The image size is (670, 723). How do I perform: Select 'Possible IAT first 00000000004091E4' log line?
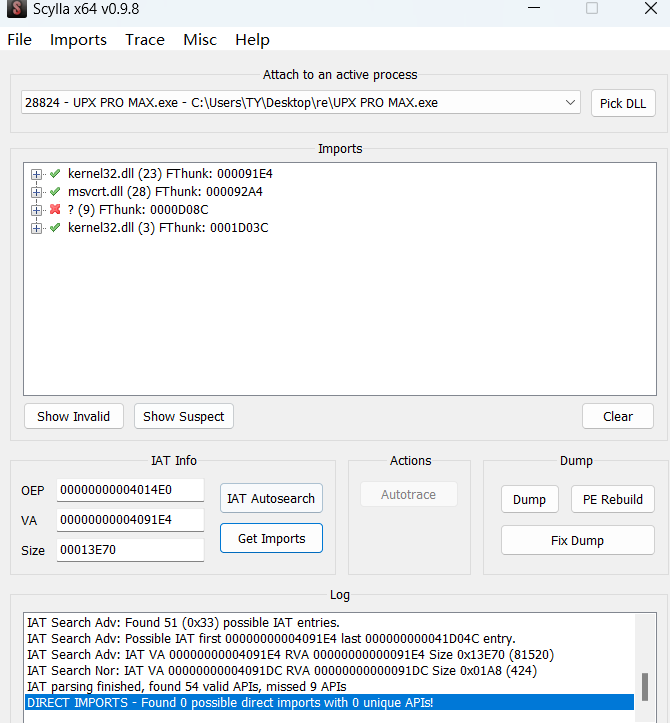(x=271, y=639)
